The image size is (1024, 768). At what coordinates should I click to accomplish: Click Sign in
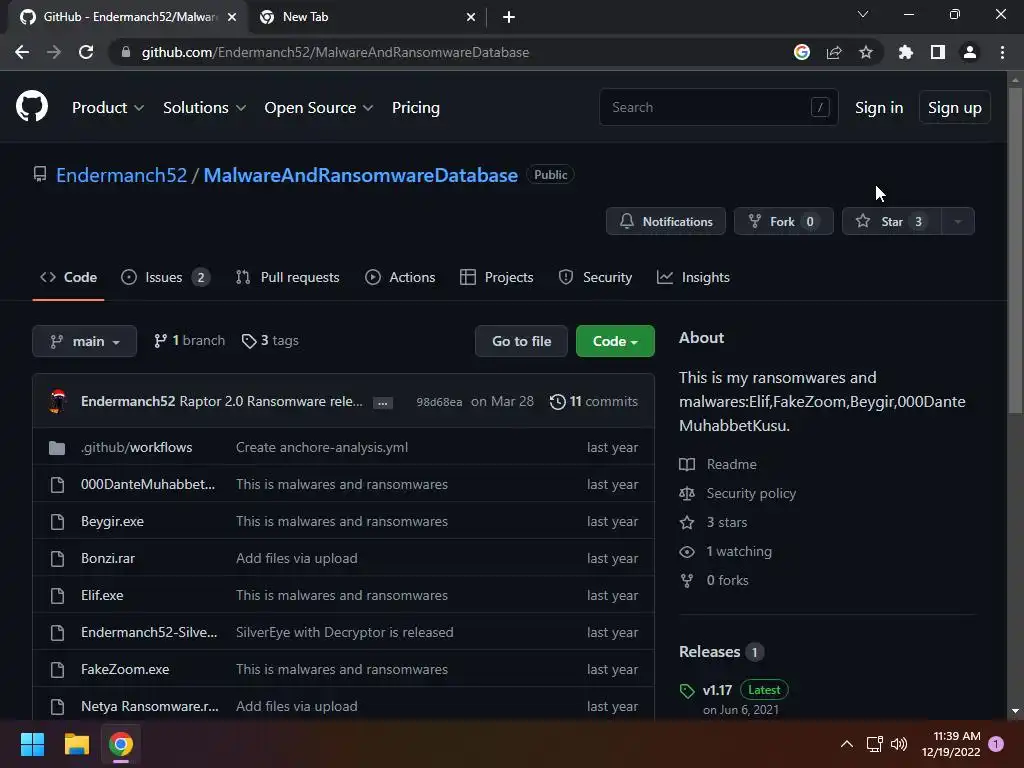click(x=879, y=108)
